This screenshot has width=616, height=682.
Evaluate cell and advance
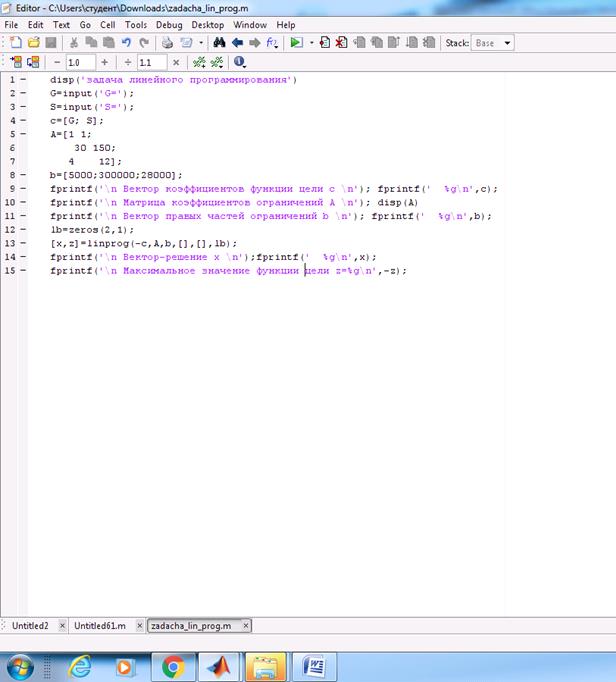[33, 62]
